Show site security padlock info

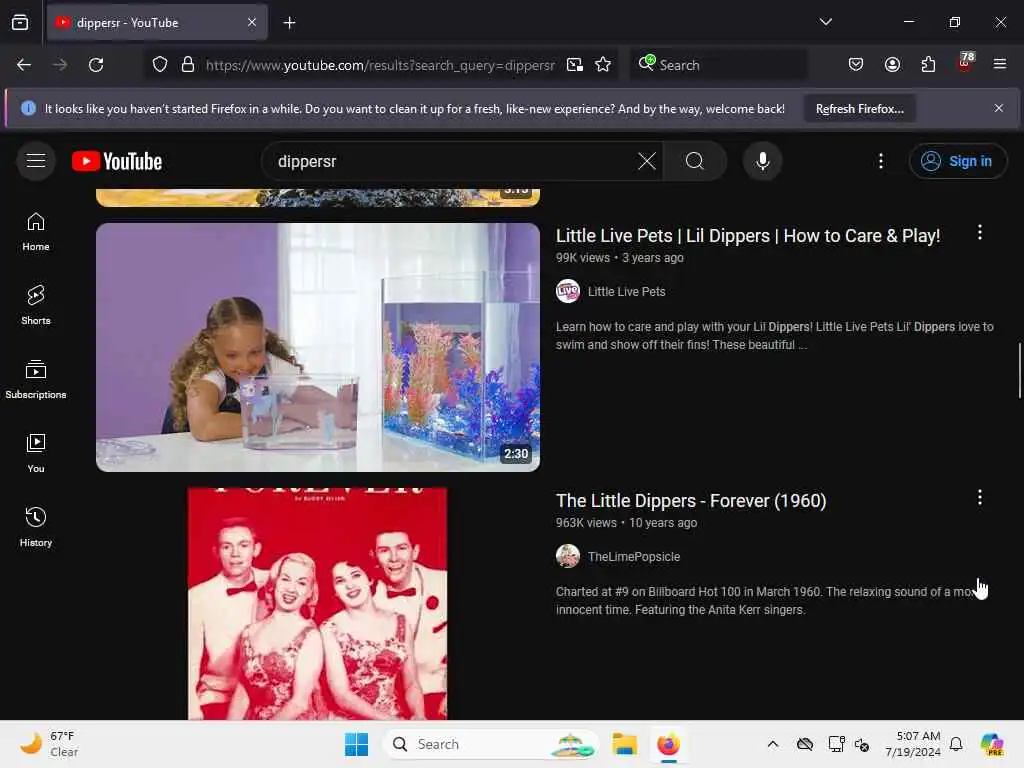(x=188, y=65)
